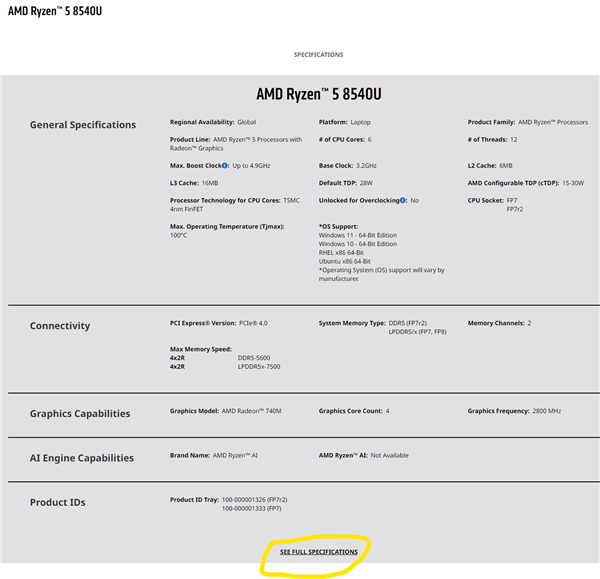The image size is (600, 579).
Task: Select the Specifications tab at top
Action: pyautogui.click(x=318, y=55)
